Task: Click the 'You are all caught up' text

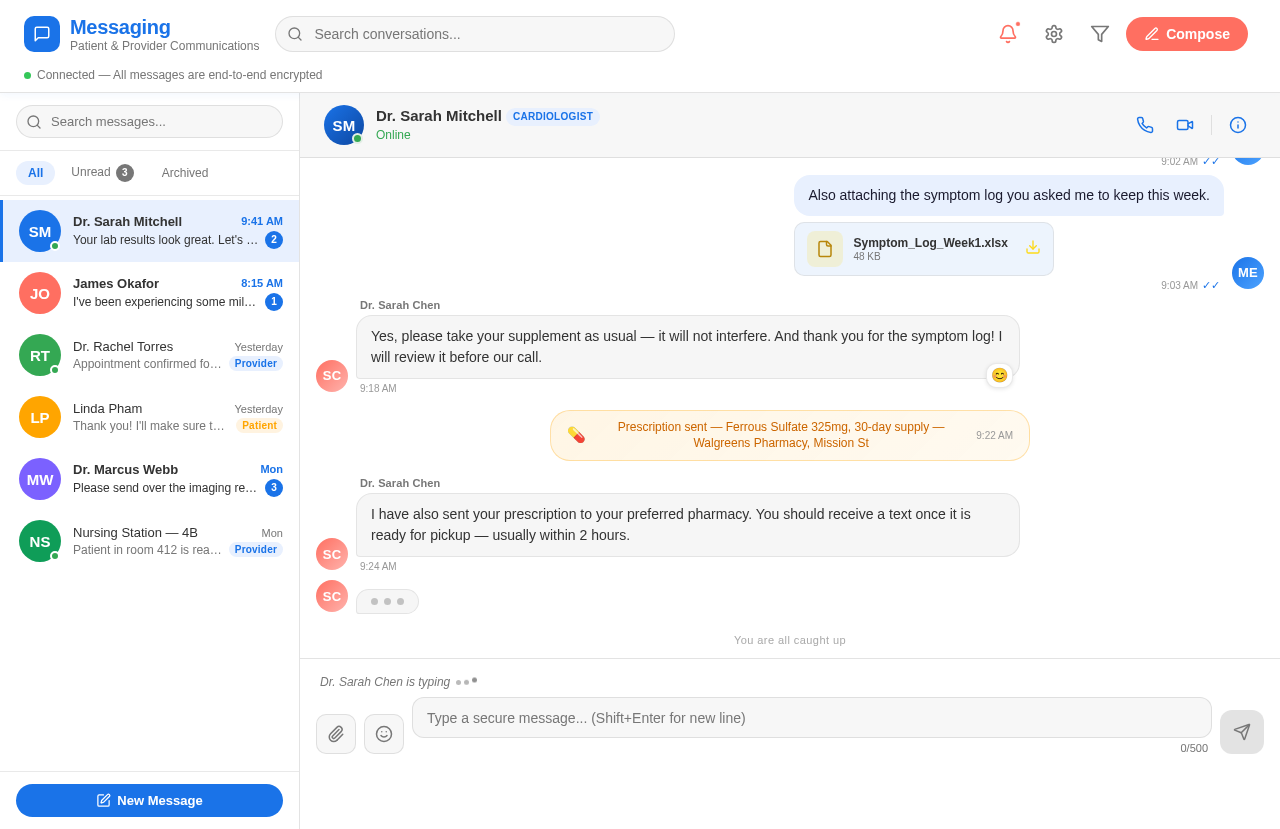Action: [x=790, y=640]
